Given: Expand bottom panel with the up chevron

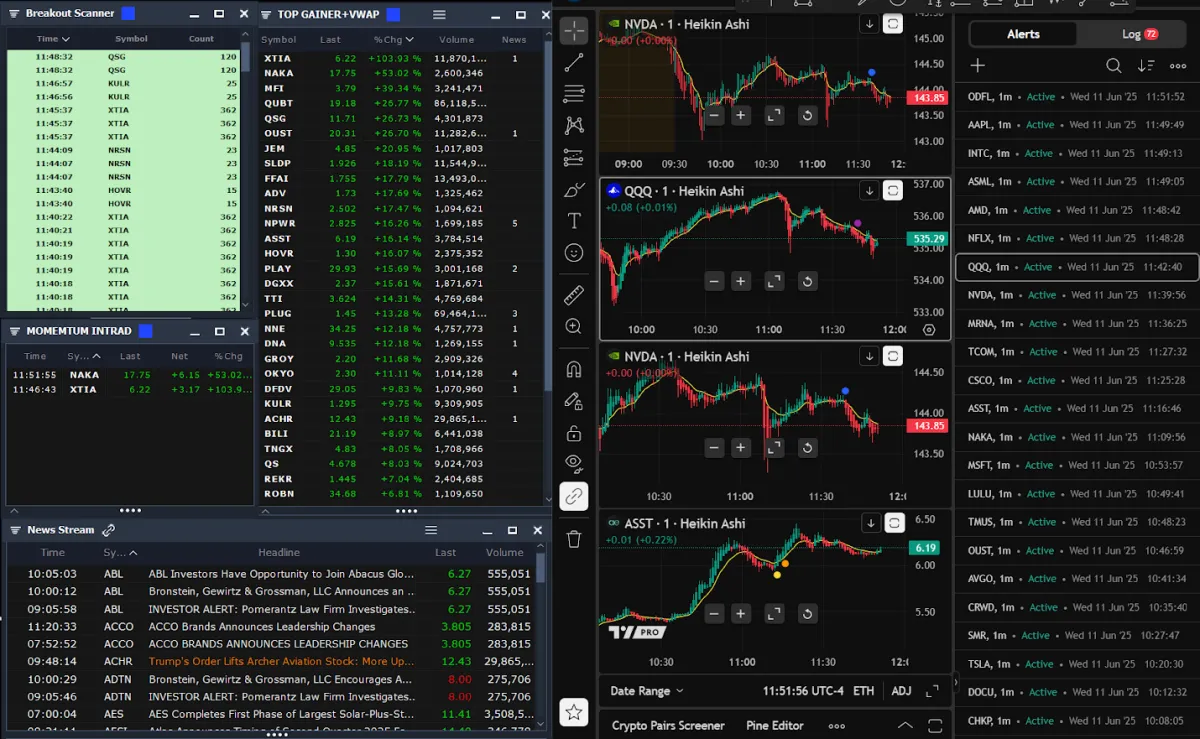Looking at the screenshot, I should [x=905, y=726].
